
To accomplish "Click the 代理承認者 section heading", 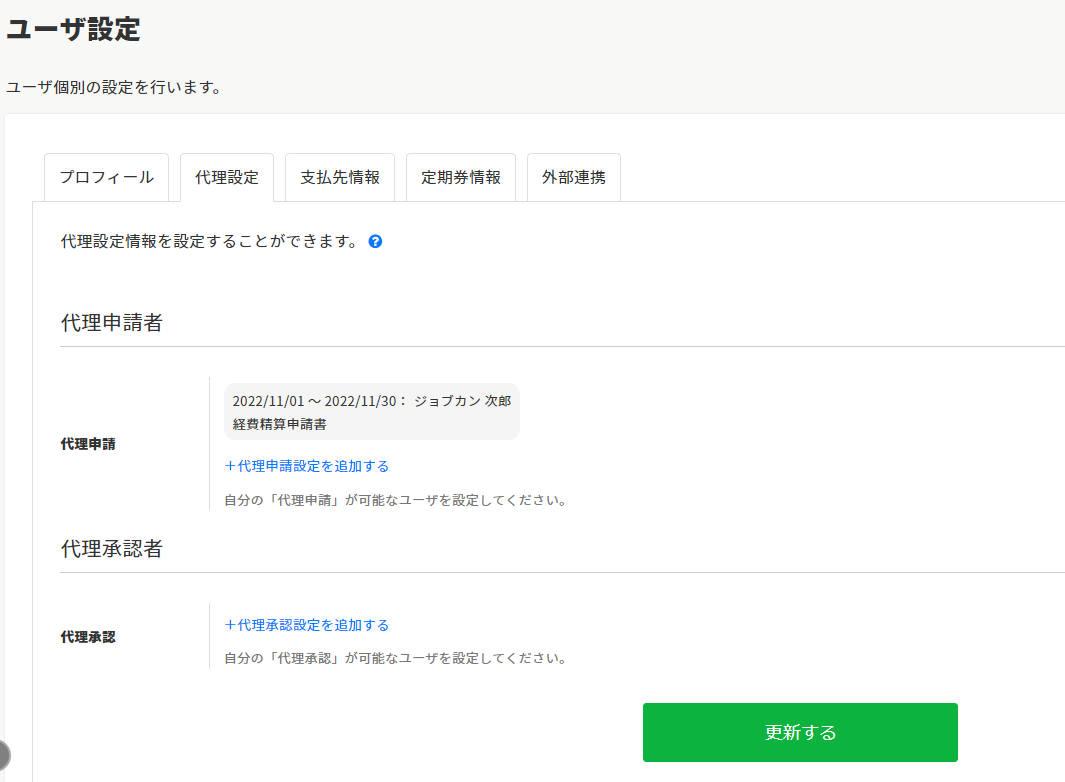I will (x=111, y=549).
